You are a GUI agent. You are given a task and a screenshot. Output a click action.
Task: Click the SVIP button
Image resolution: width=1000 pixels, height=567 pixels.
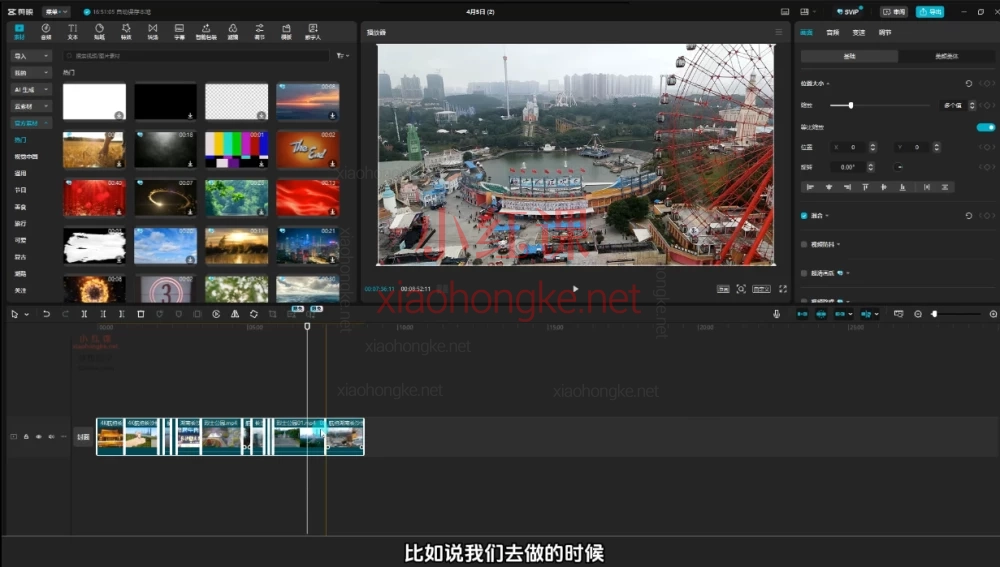click(x=849, y=11)
